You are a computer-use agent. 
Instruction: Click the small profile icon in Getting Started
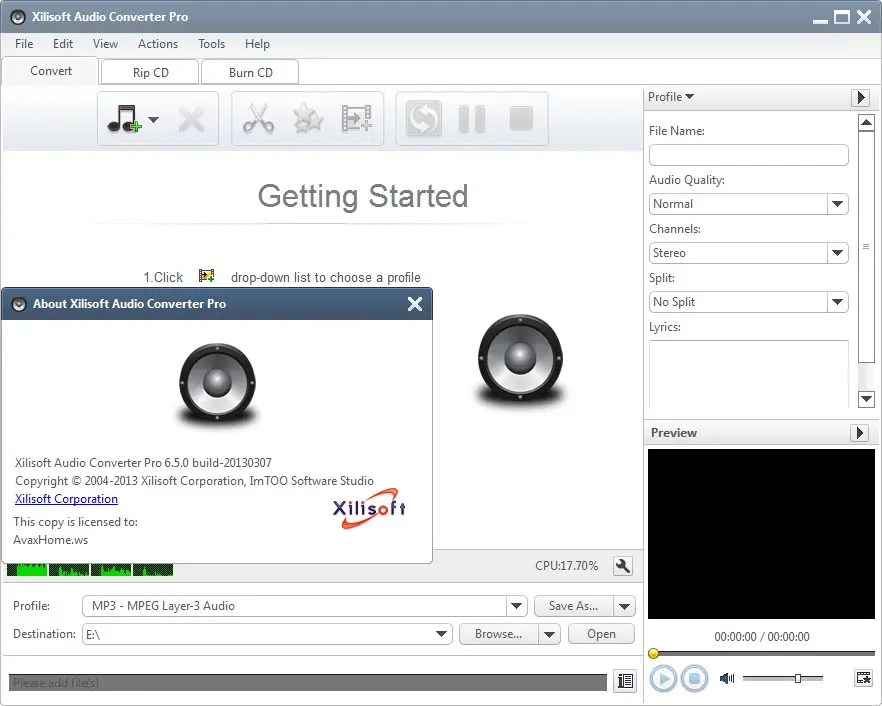(x=206, y=276)
